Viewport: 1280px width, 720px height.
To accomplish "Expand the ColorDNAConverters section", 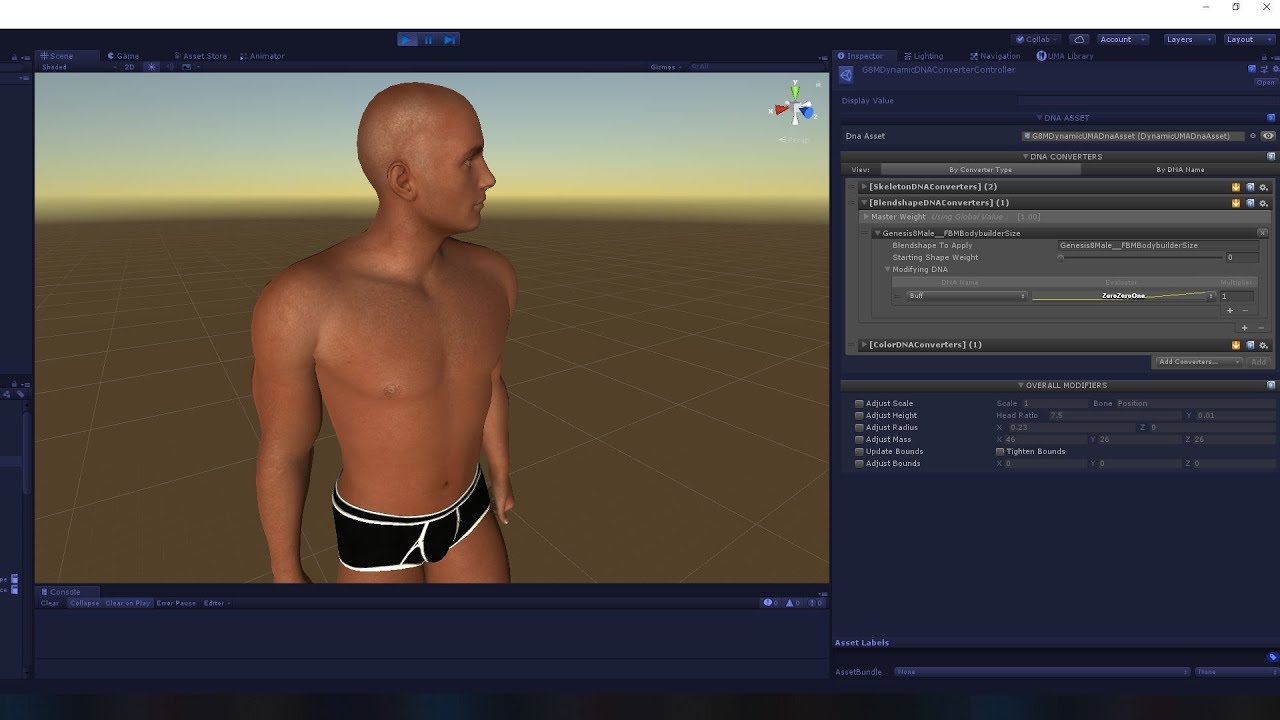I will click(864, 345).
